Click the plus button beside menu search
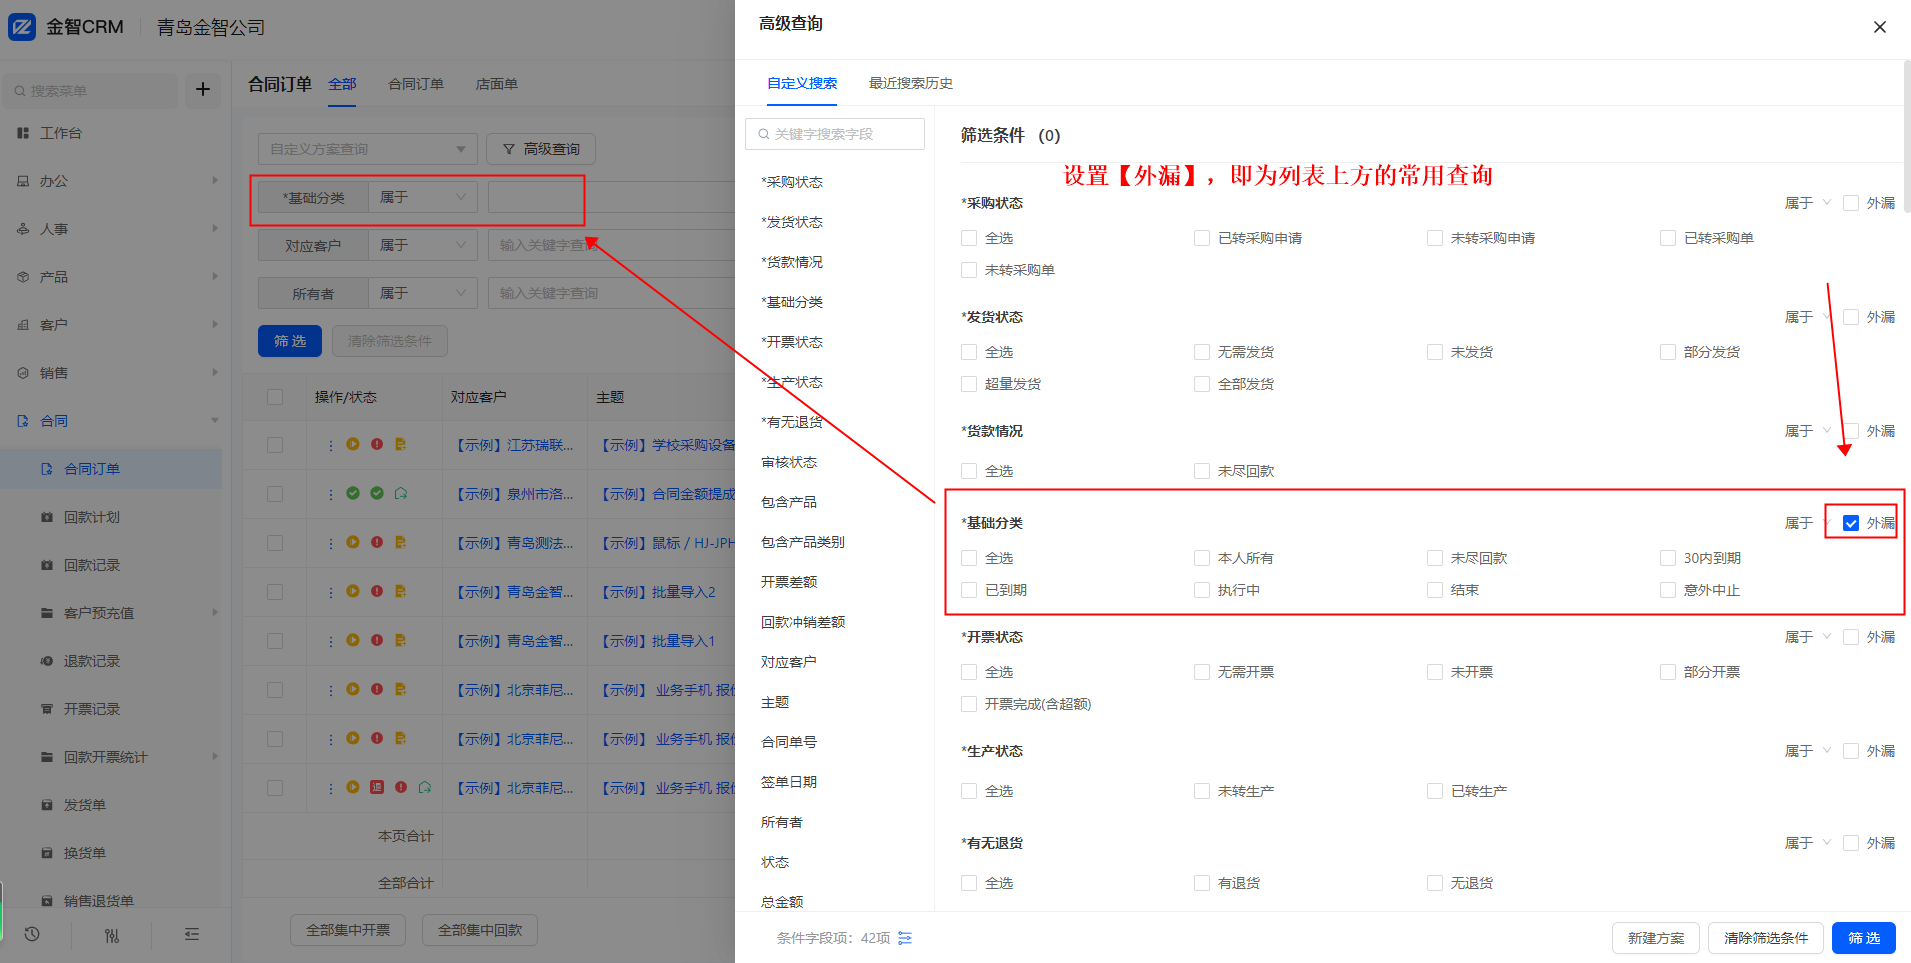 (203, 90)
